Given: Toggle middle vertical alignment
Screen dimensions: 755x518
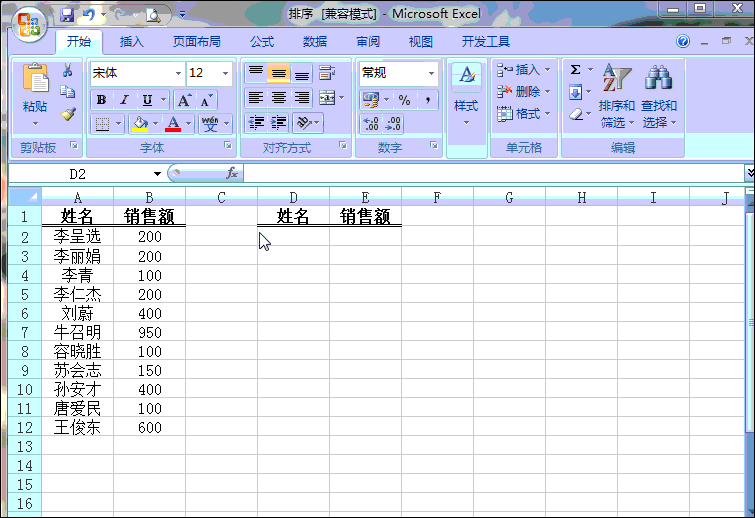Looking at the screenshot, I should click(x=278, y=73).
